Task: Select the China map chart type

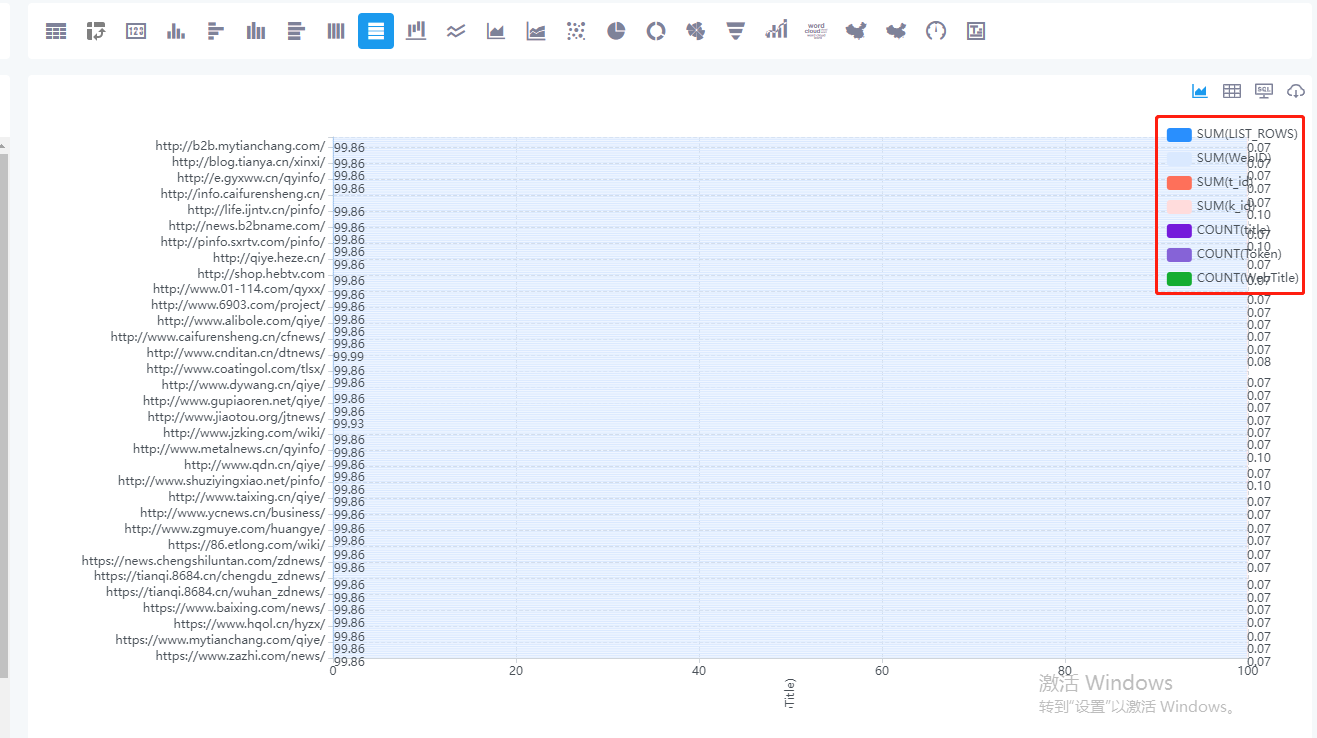Action: (x=856, y=30)
